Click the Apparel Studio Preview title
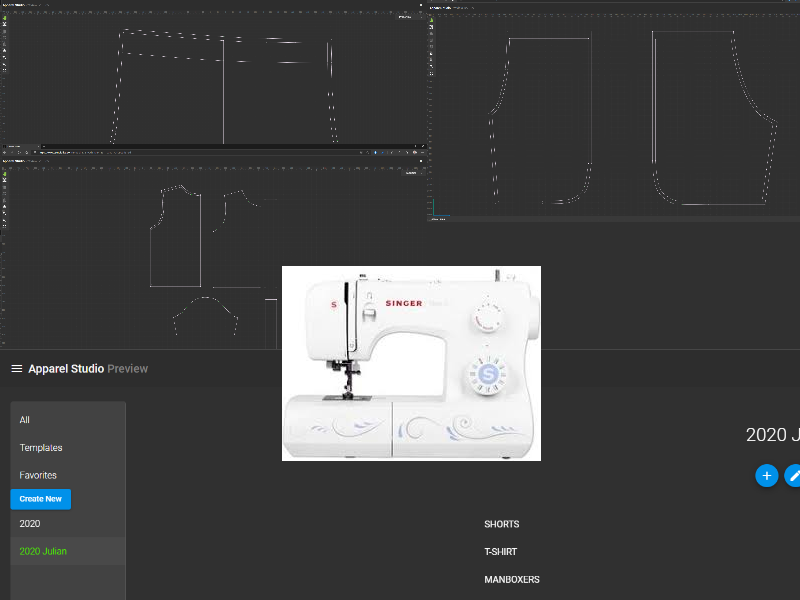Image resolution: width=800 pixels, height=600 pixels. coord(88,368)
